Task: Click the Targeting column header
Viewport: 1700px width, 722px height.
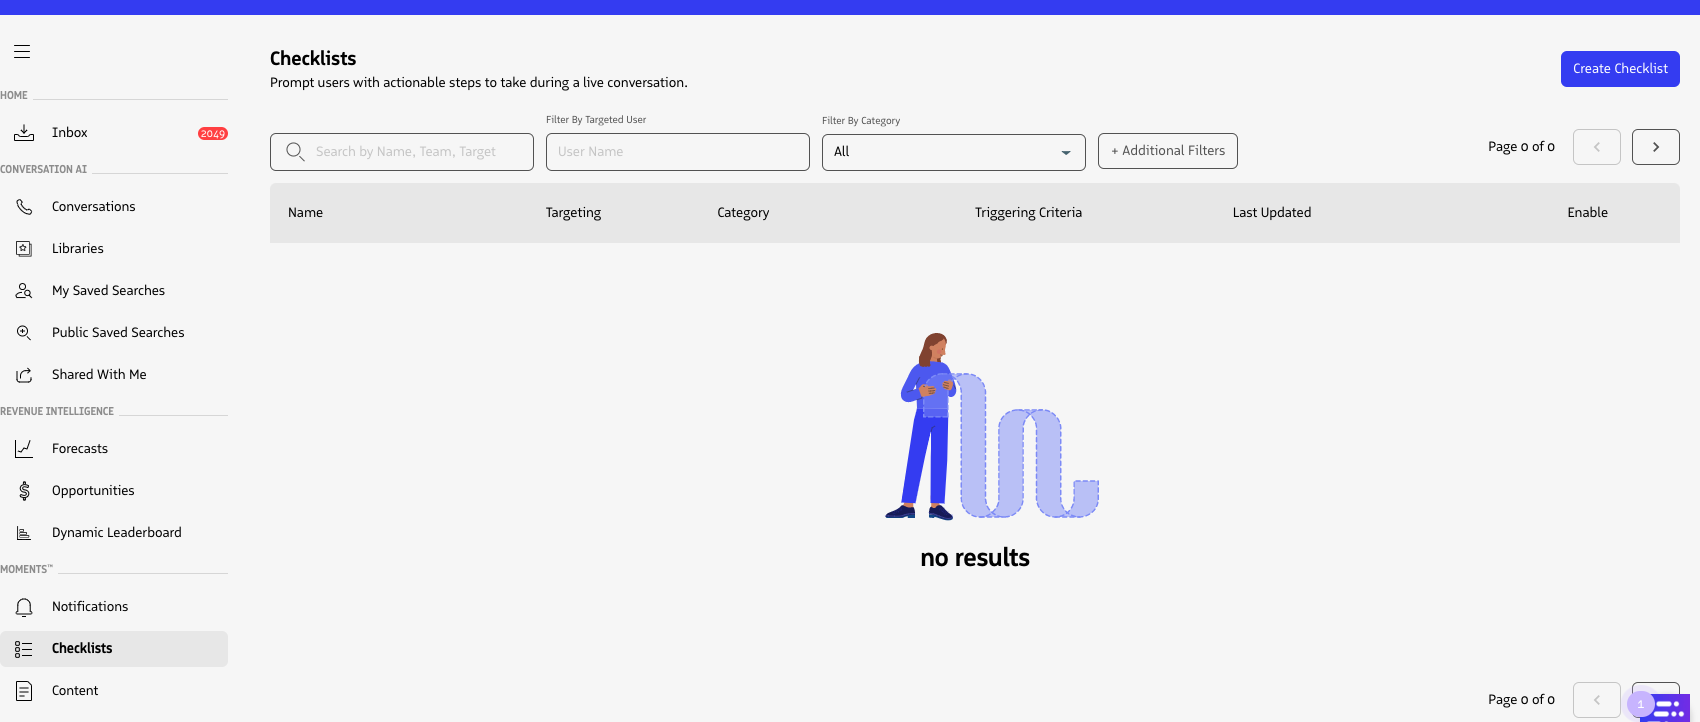Action: coord(573,213)
